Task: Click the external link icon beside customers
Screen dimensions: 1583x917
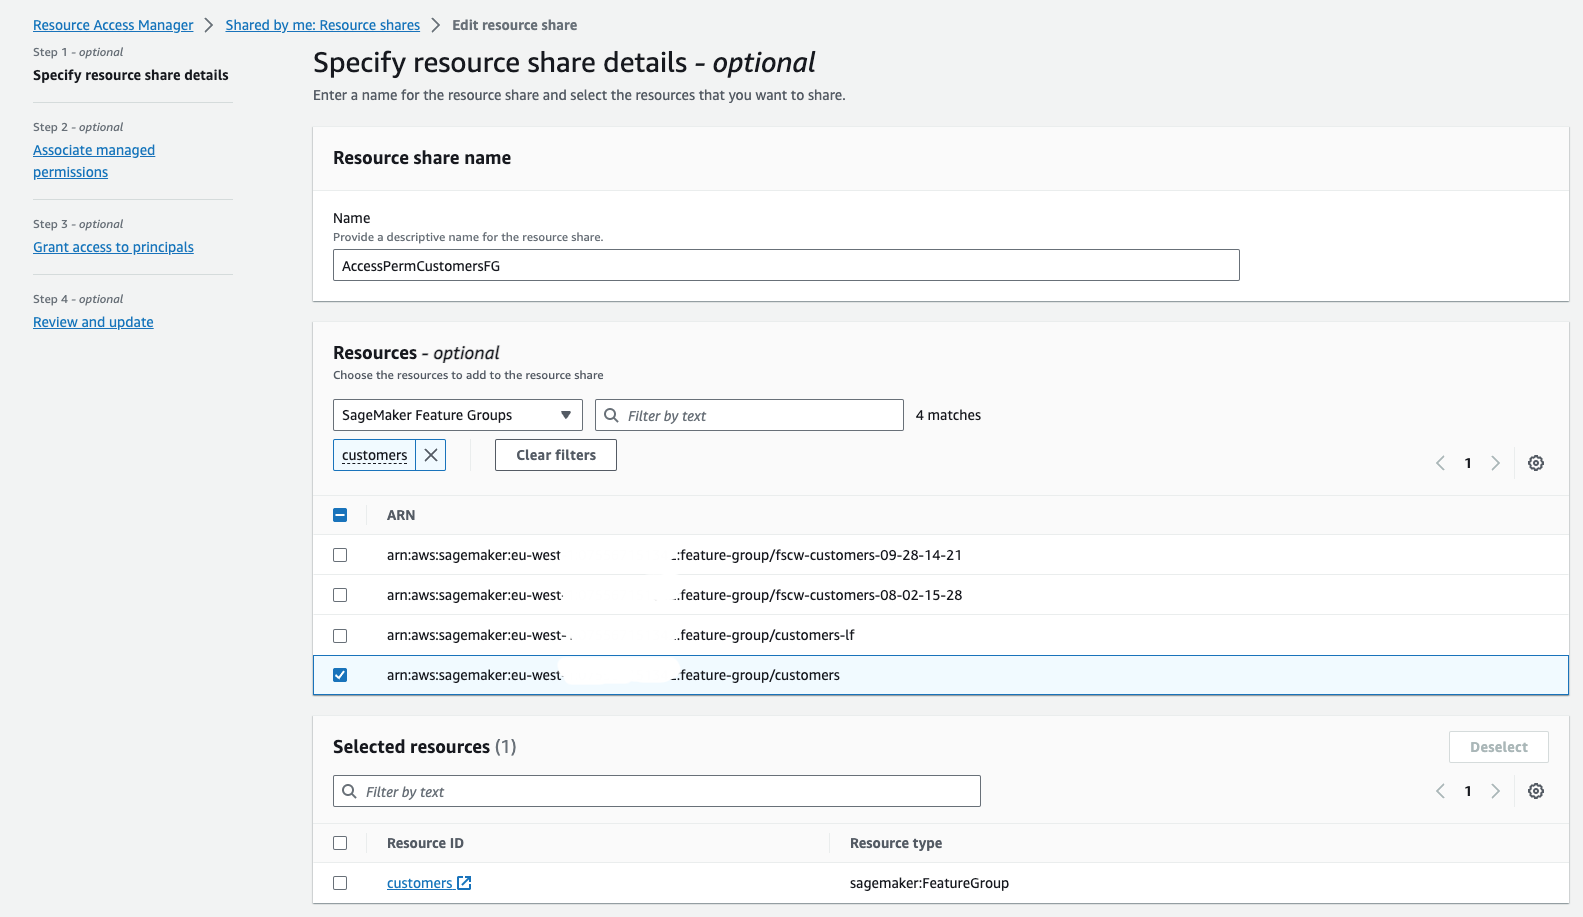Action: click(464, 883)
